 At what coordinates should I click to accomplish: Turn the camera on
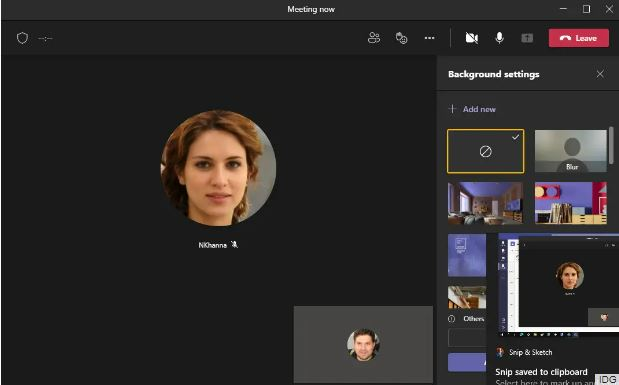472,38
